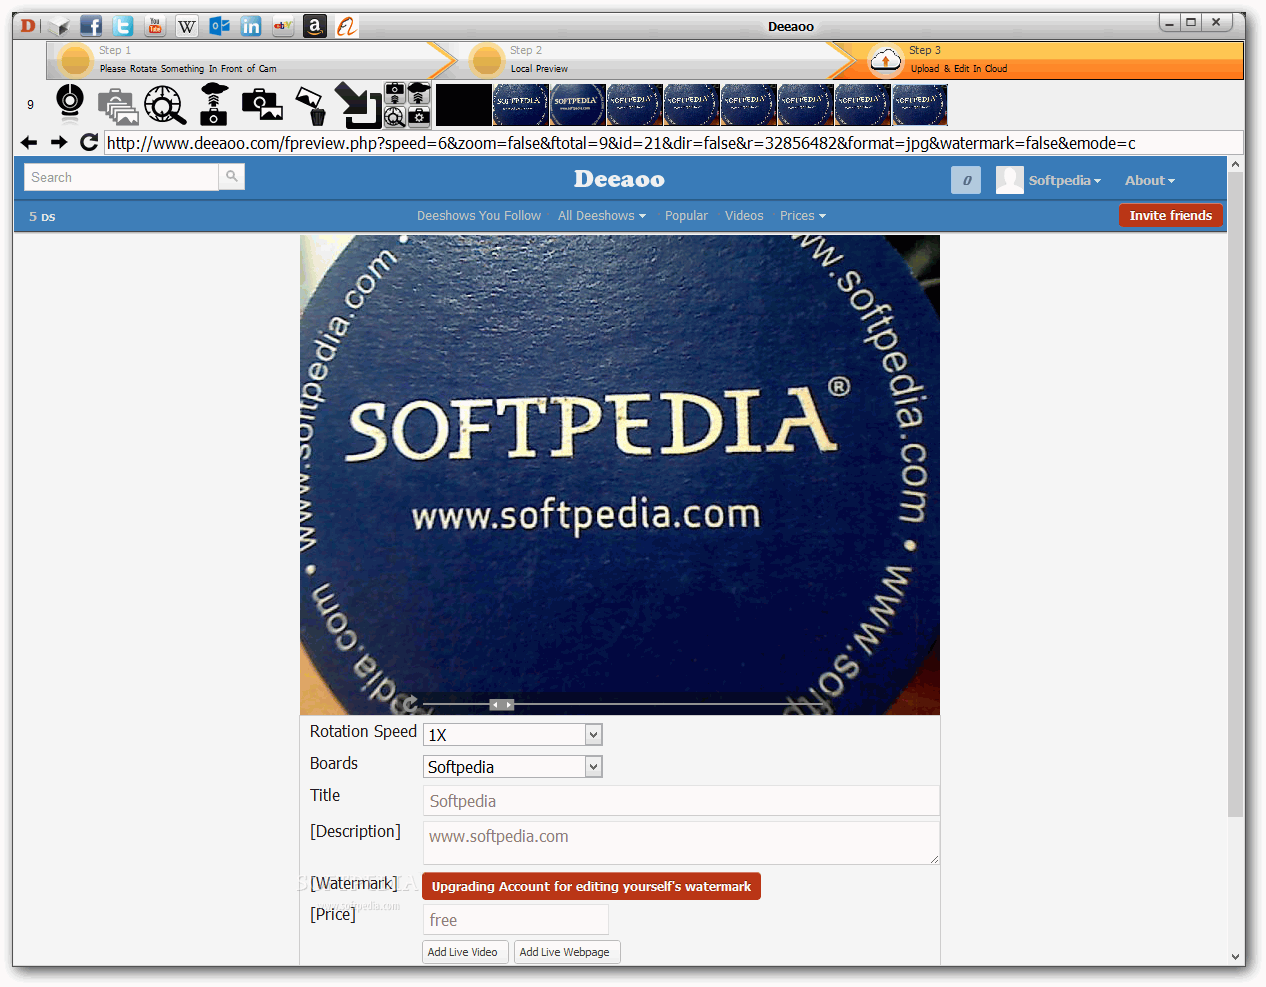
Task: Click the large Softpedia preview image
Action: pyautogui.click(x=620, y=475)
